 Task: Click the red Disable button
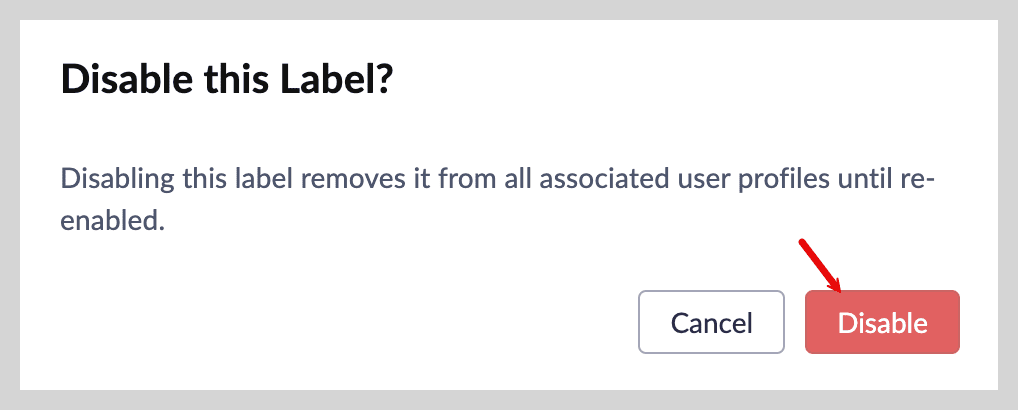[882, 322]
